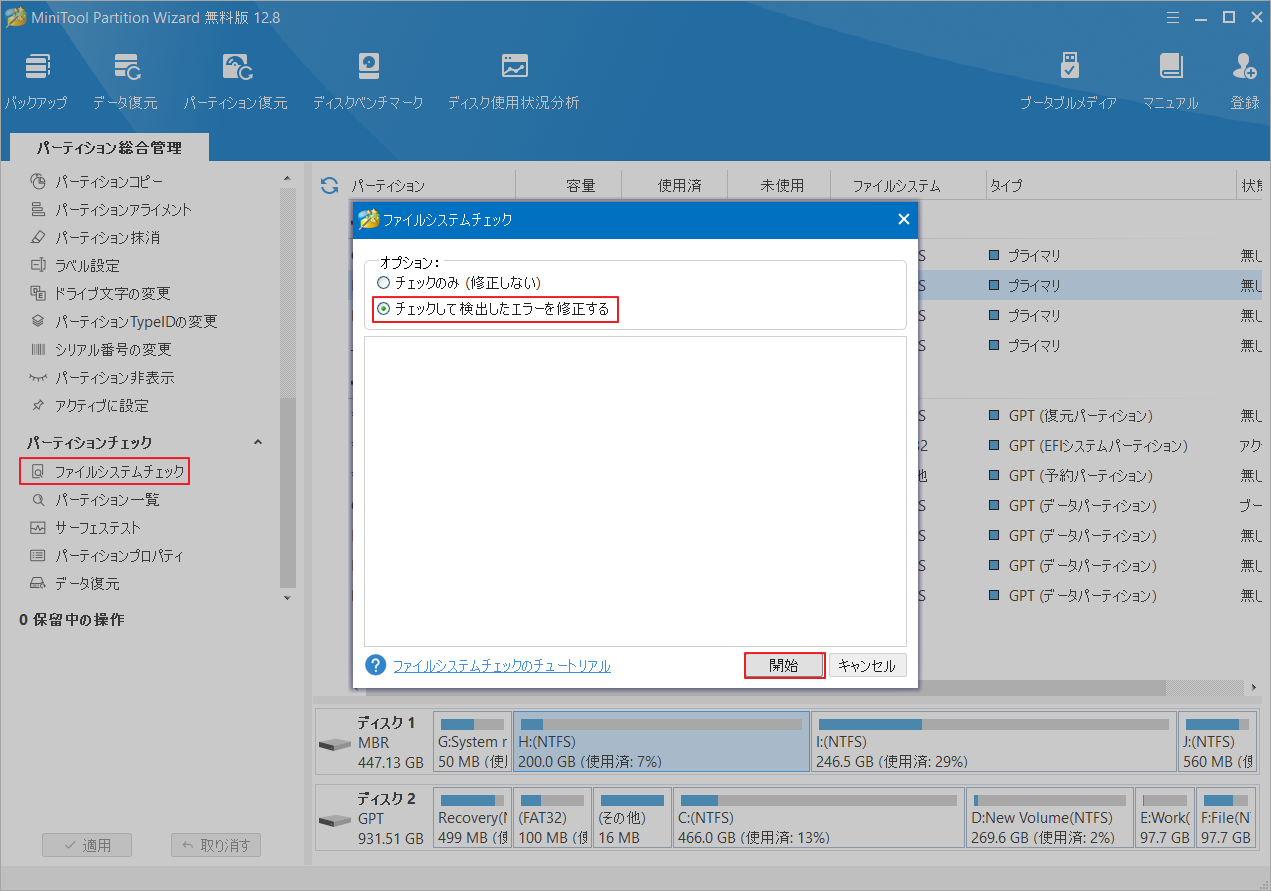1271x891 pixels.
Task: Select ファイルシステムチェック in sidebar
Action: (104, 471)
